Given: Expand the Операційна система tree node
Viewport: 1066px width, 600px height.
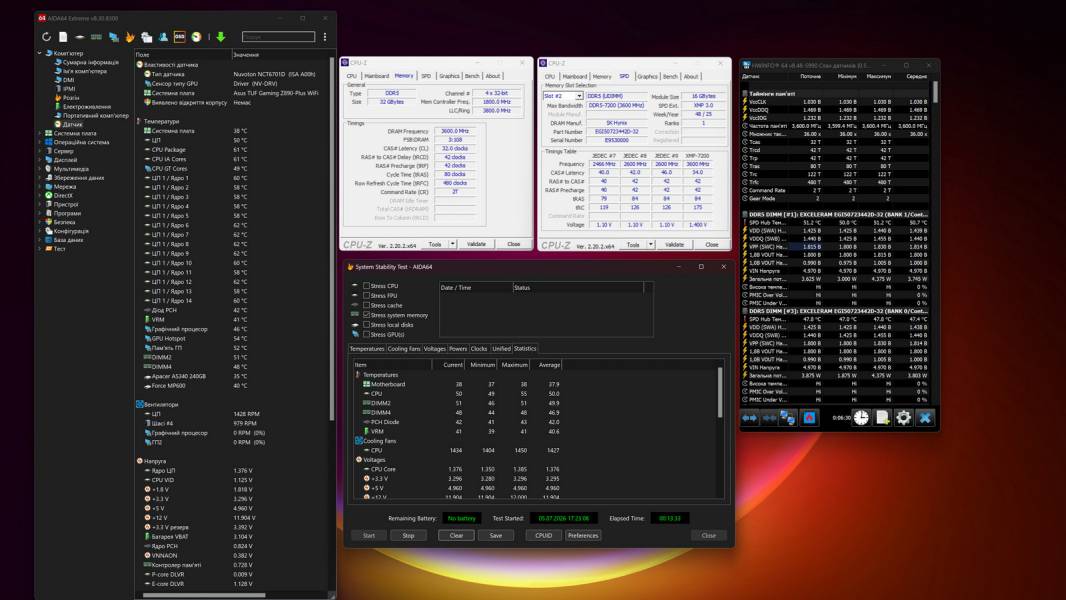Looking at the screenshot, I should [x=39, y=142].
